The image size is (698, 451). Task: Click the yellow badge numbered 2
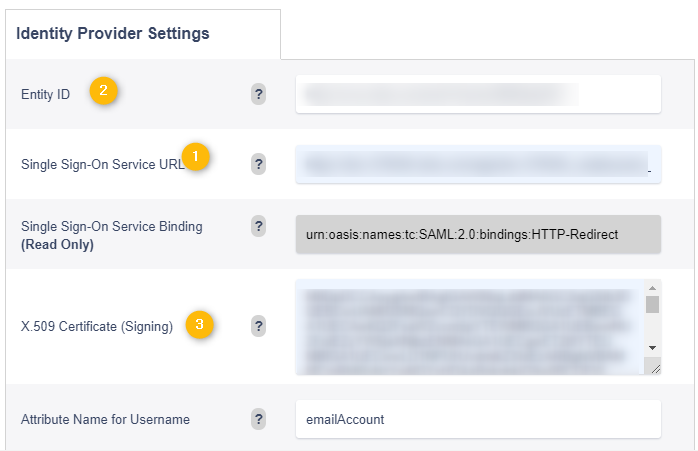point(103,91)
